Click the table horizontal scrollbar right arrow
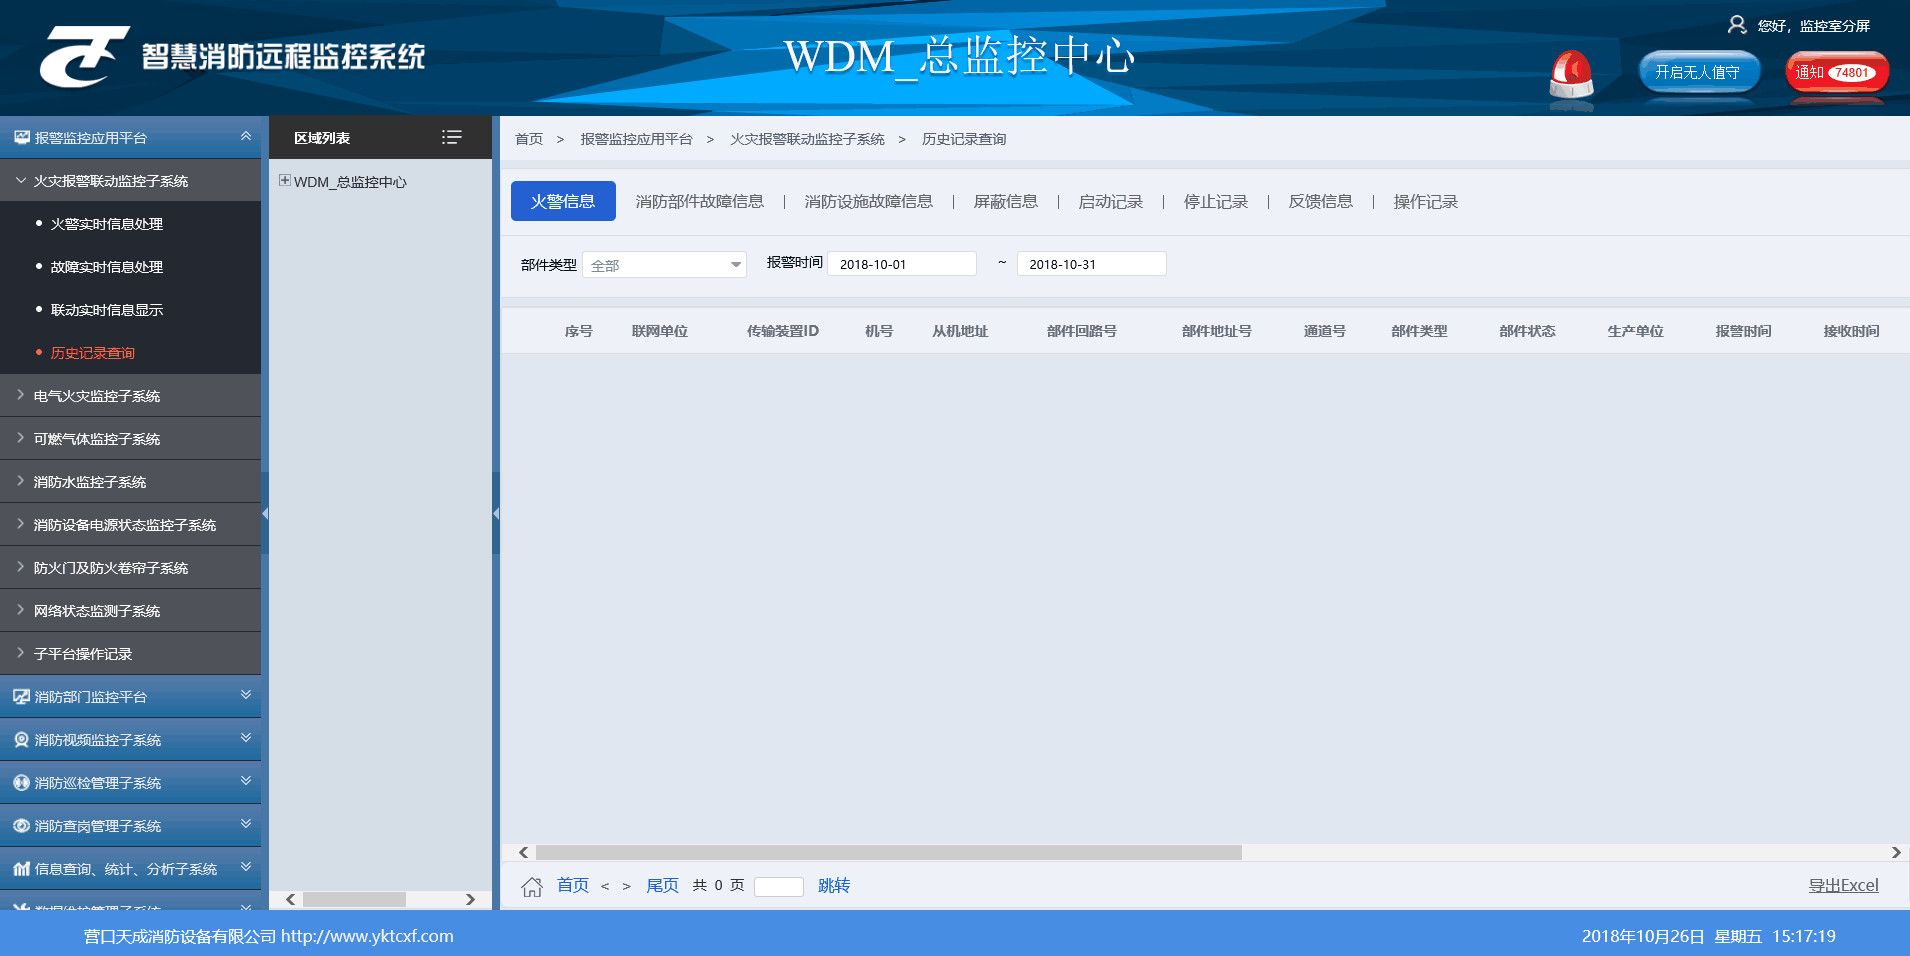The image size is (1910, 956). click(1896, 853)
